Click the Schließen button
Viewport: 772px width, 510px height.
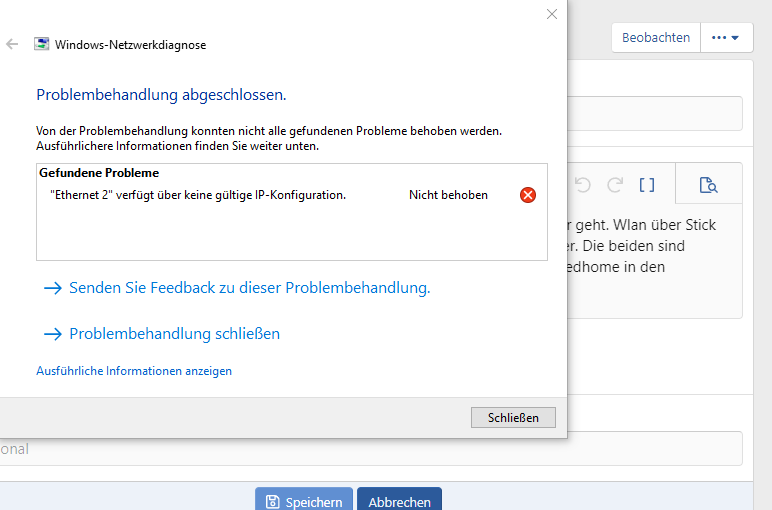(x=513, y=417)
